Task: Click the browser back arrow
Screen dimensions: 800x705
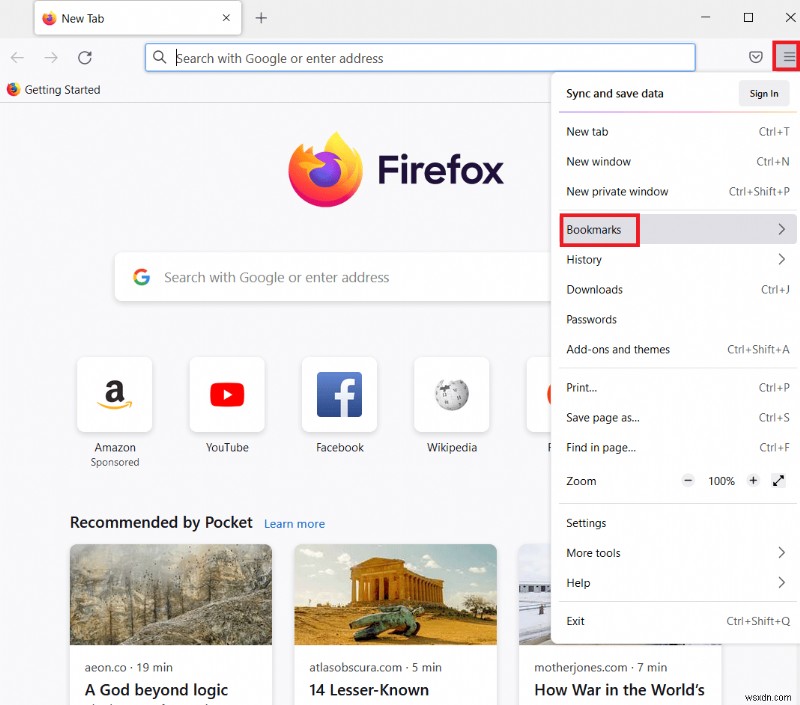Action: 15,57
